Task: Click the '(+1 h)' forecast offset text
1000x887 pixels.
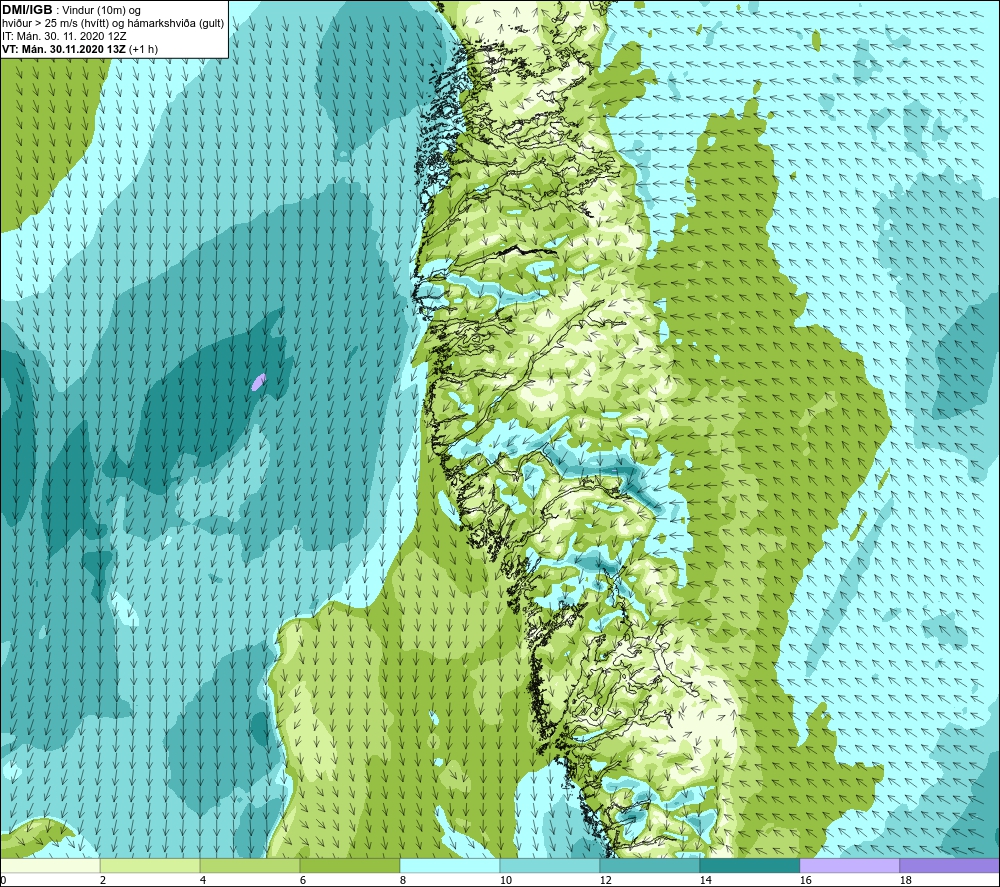Action: [x=143, y=49]
